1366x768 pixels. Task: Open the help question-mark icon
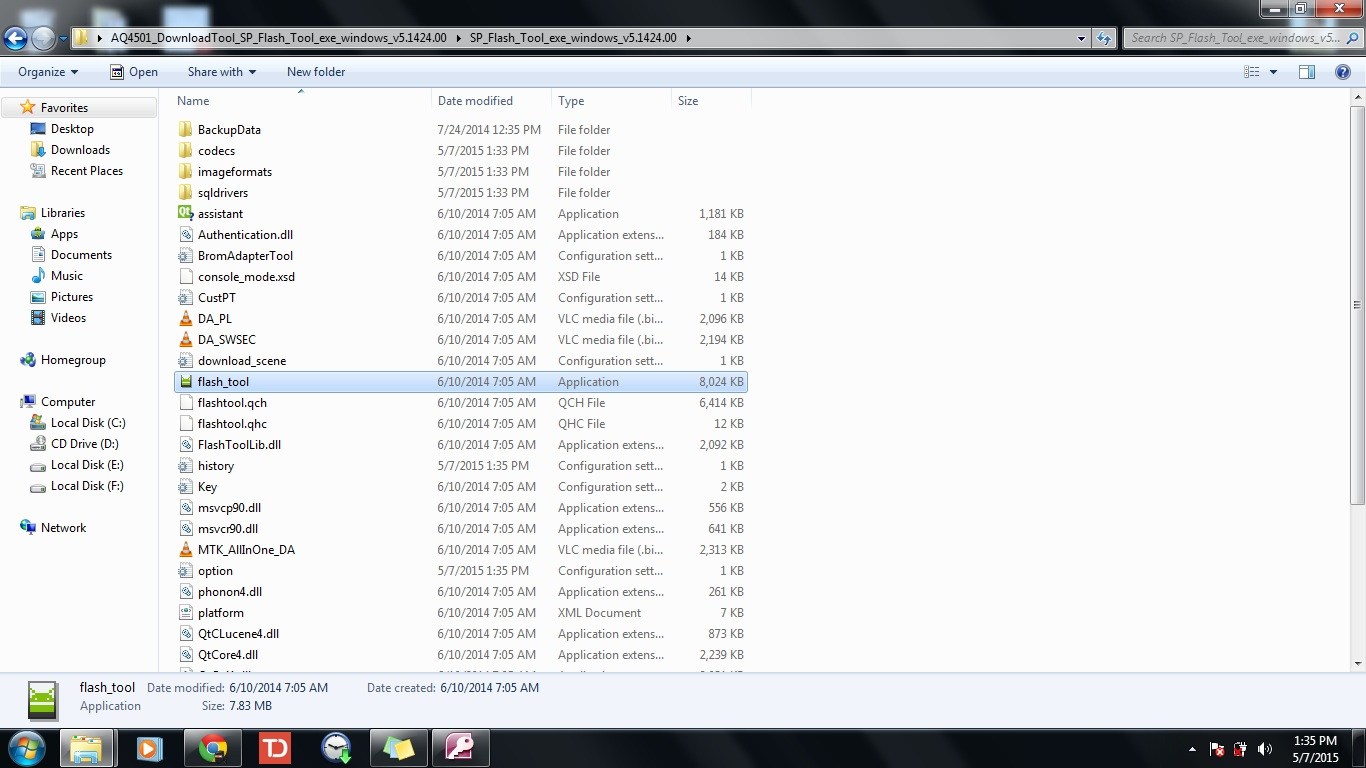[1344, 71]
